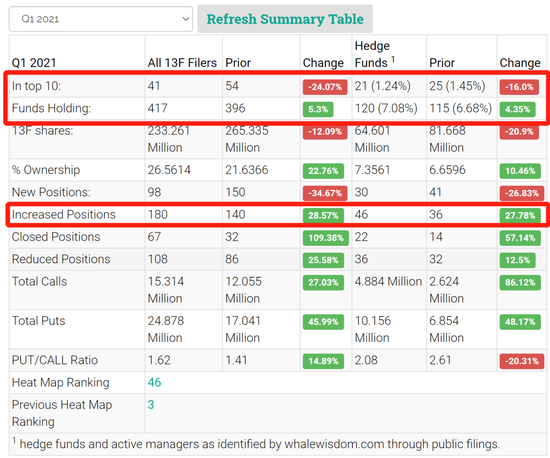Open the Previous Heat Map Ranking link 3

[151, 405]
